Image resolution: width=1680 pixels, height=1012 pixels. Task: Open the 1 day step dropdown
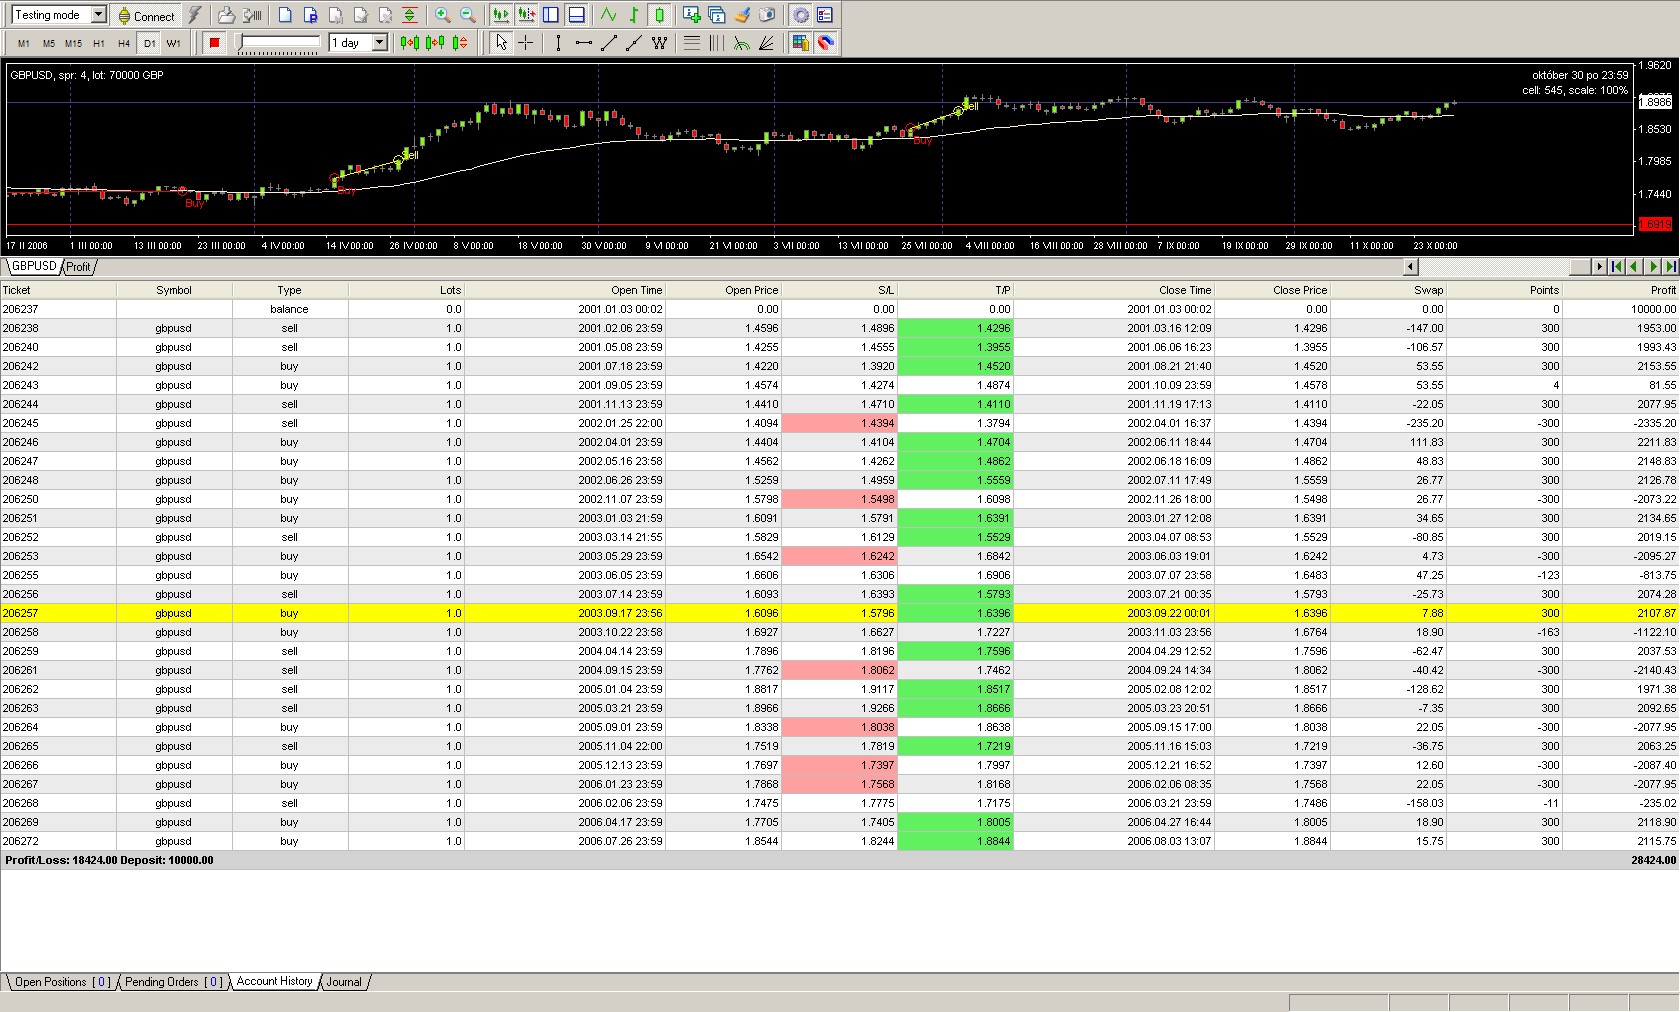(380, 43)
